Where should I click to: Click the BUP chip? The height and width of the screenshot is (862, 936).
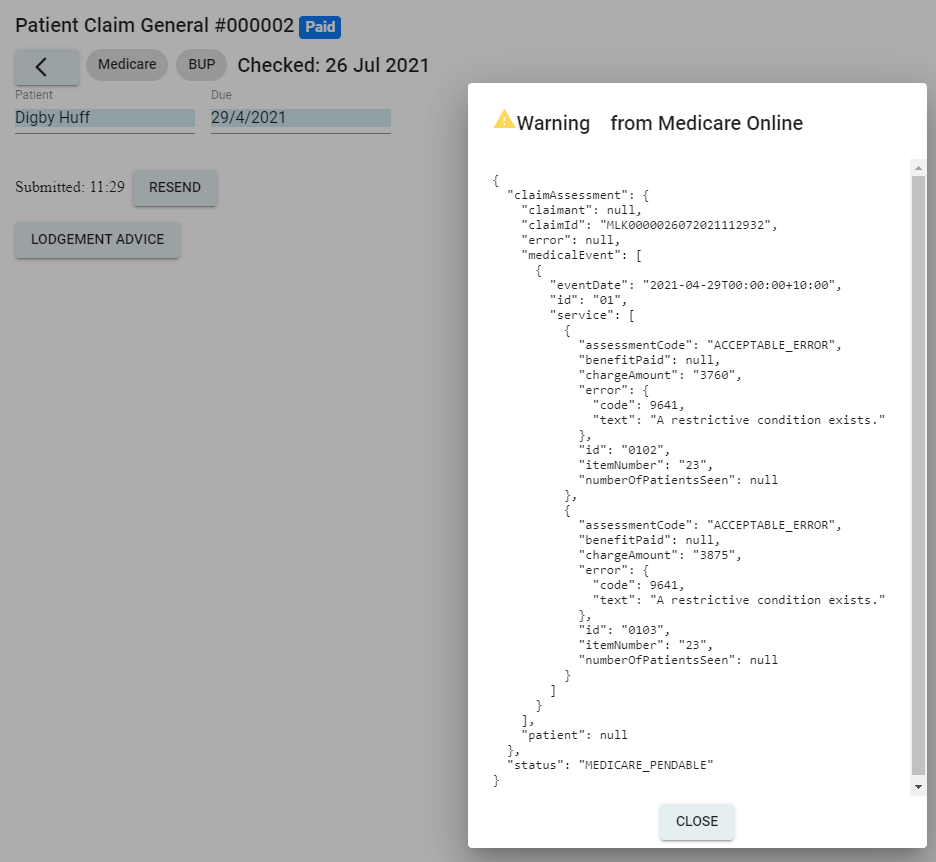point(202,64)
